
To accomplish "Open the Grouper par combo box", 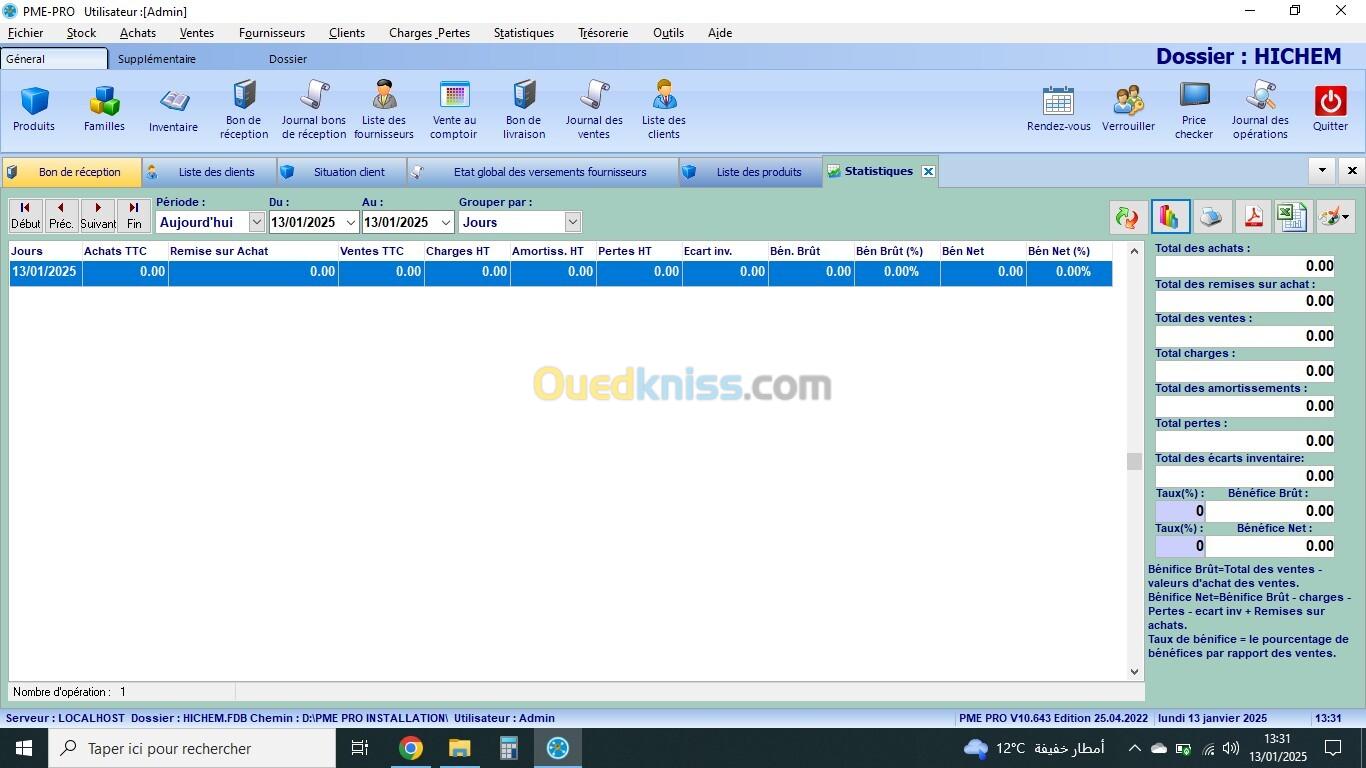I will [x=572, y=222].
